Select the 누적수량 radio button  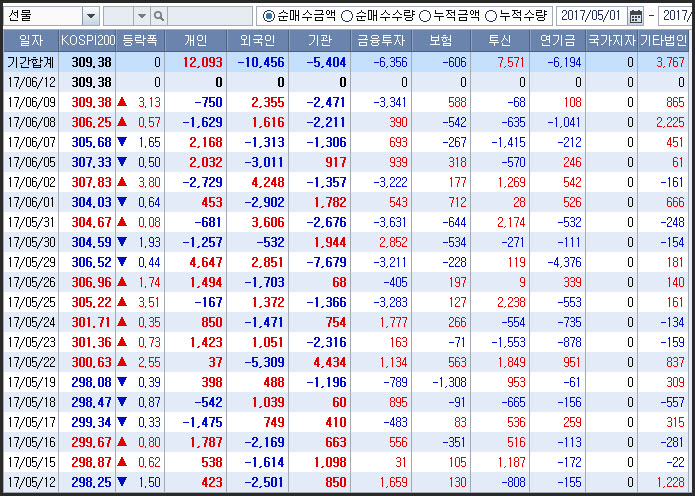491,16
